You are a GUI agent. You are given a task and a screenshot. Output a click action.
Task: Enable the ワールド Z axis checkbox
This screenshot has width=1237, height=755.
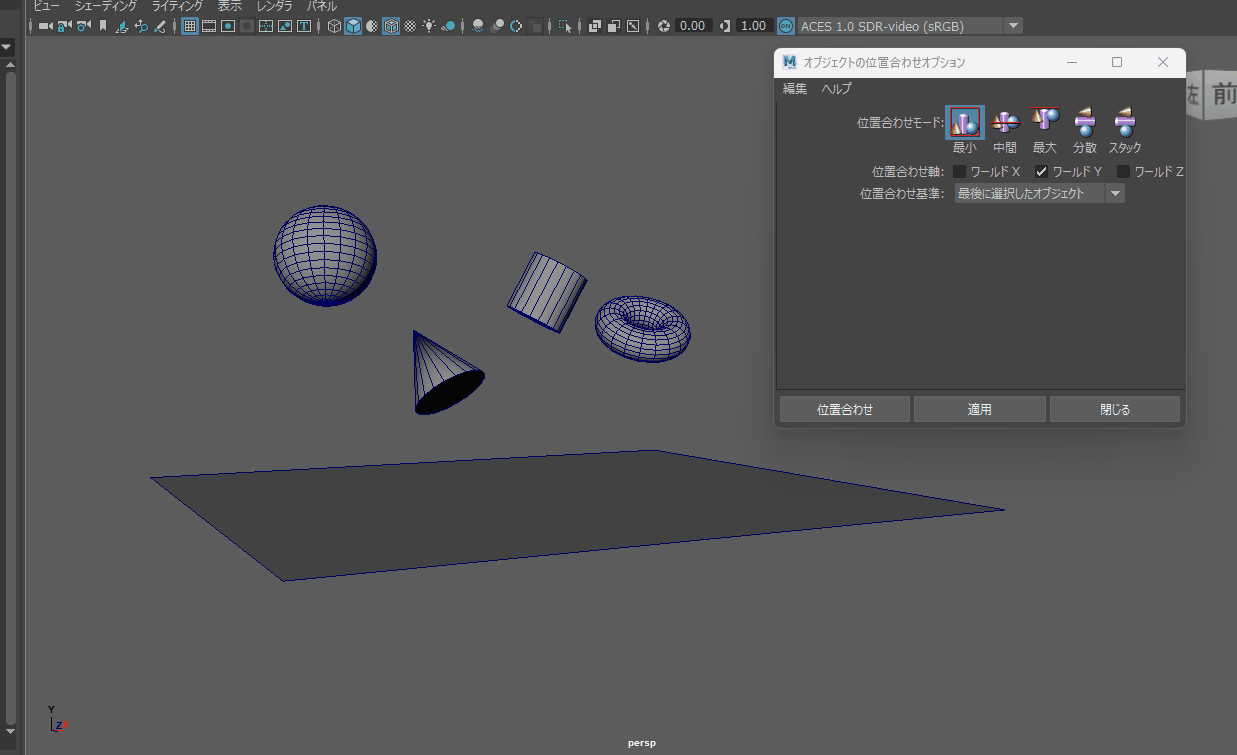coord(1123,172)
